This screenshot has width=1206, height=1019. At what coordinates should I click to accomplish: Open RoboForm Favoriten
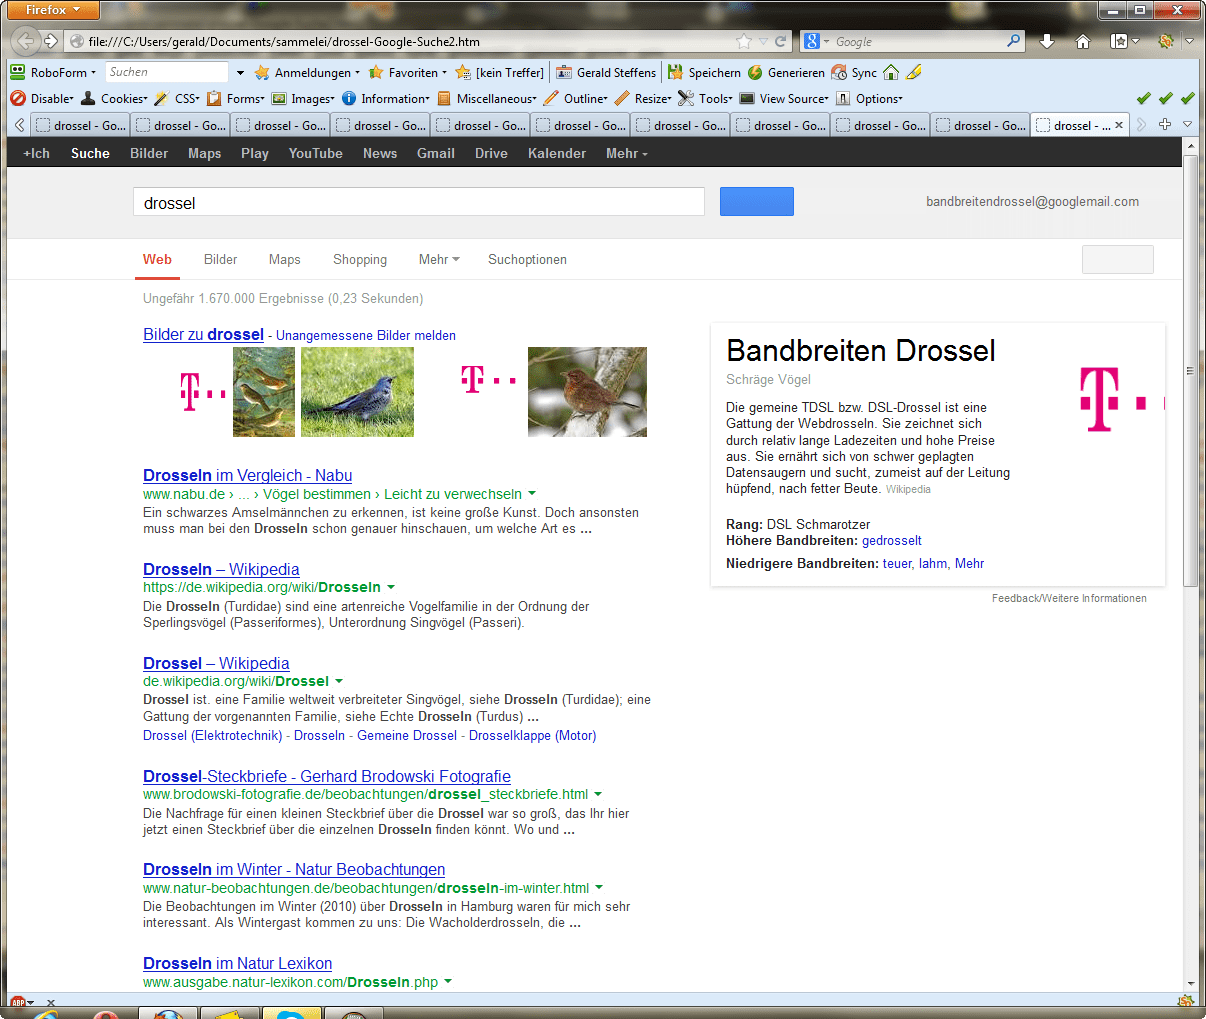[x=406, y=72]
